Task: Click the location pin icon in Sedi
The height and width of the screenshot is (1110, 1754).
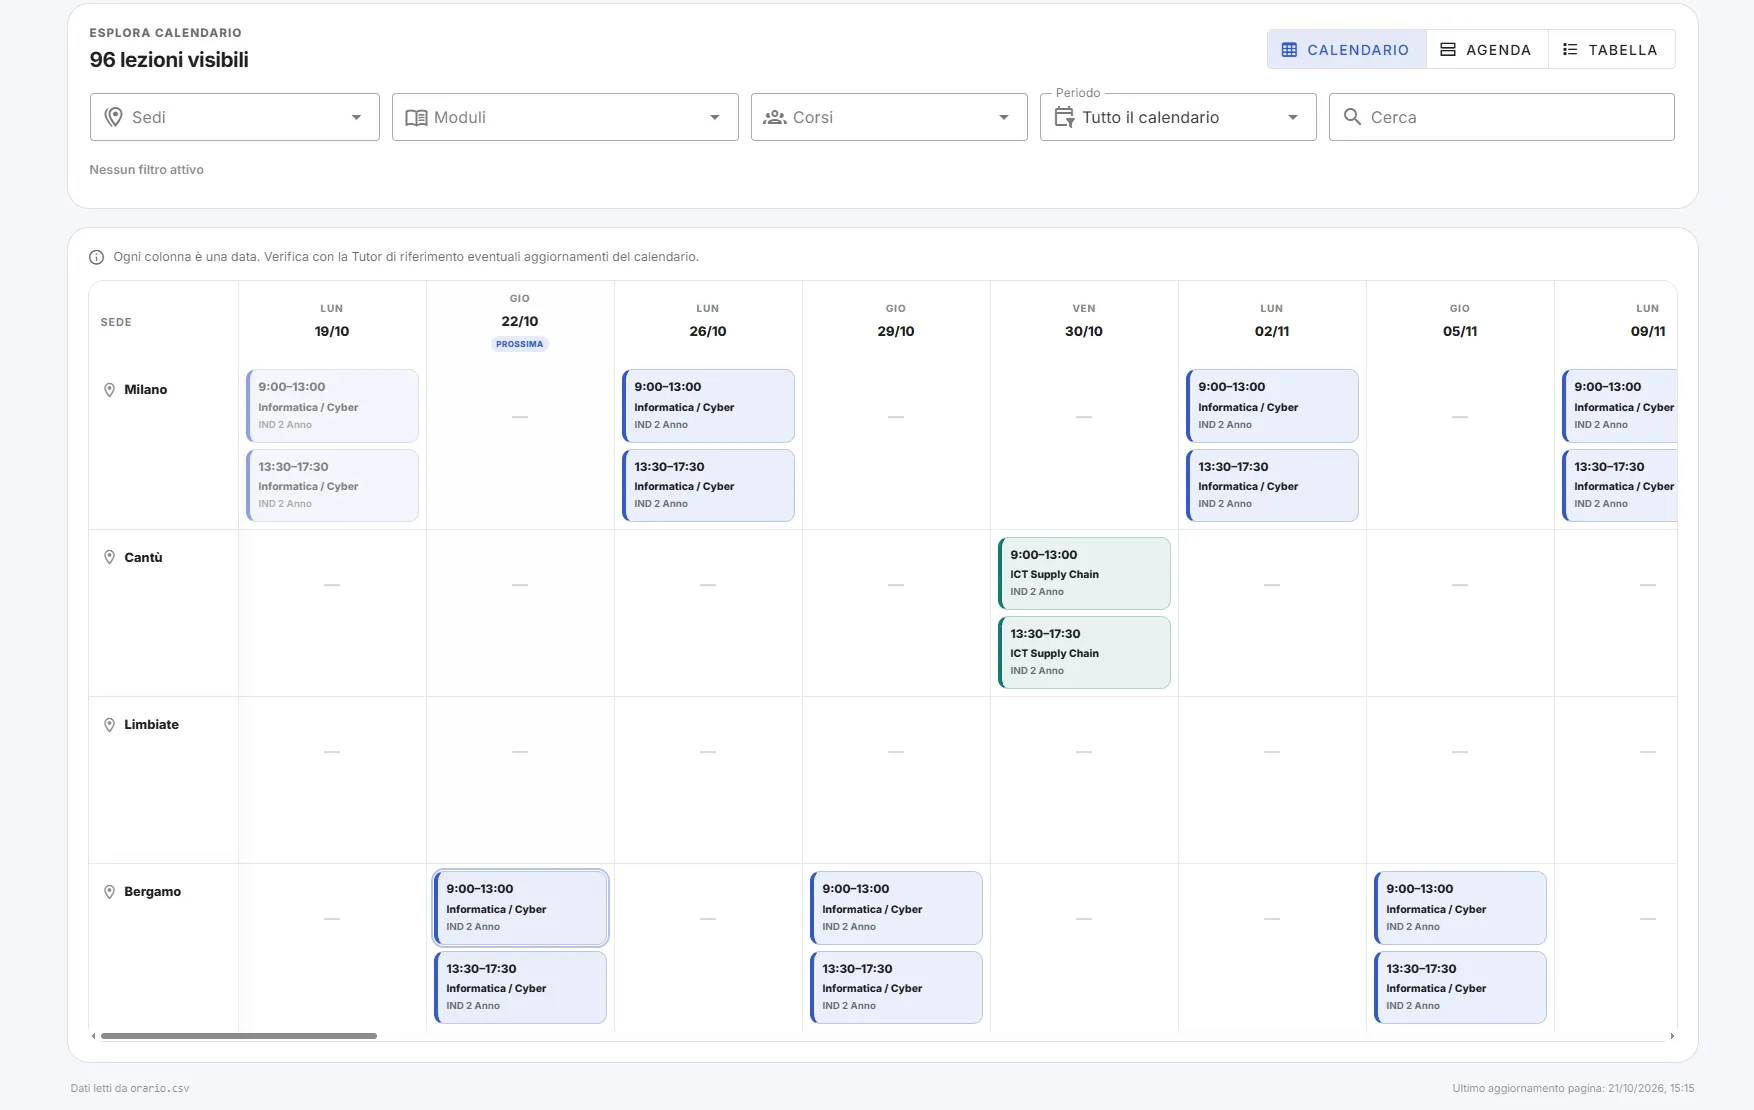Action: 114,117
